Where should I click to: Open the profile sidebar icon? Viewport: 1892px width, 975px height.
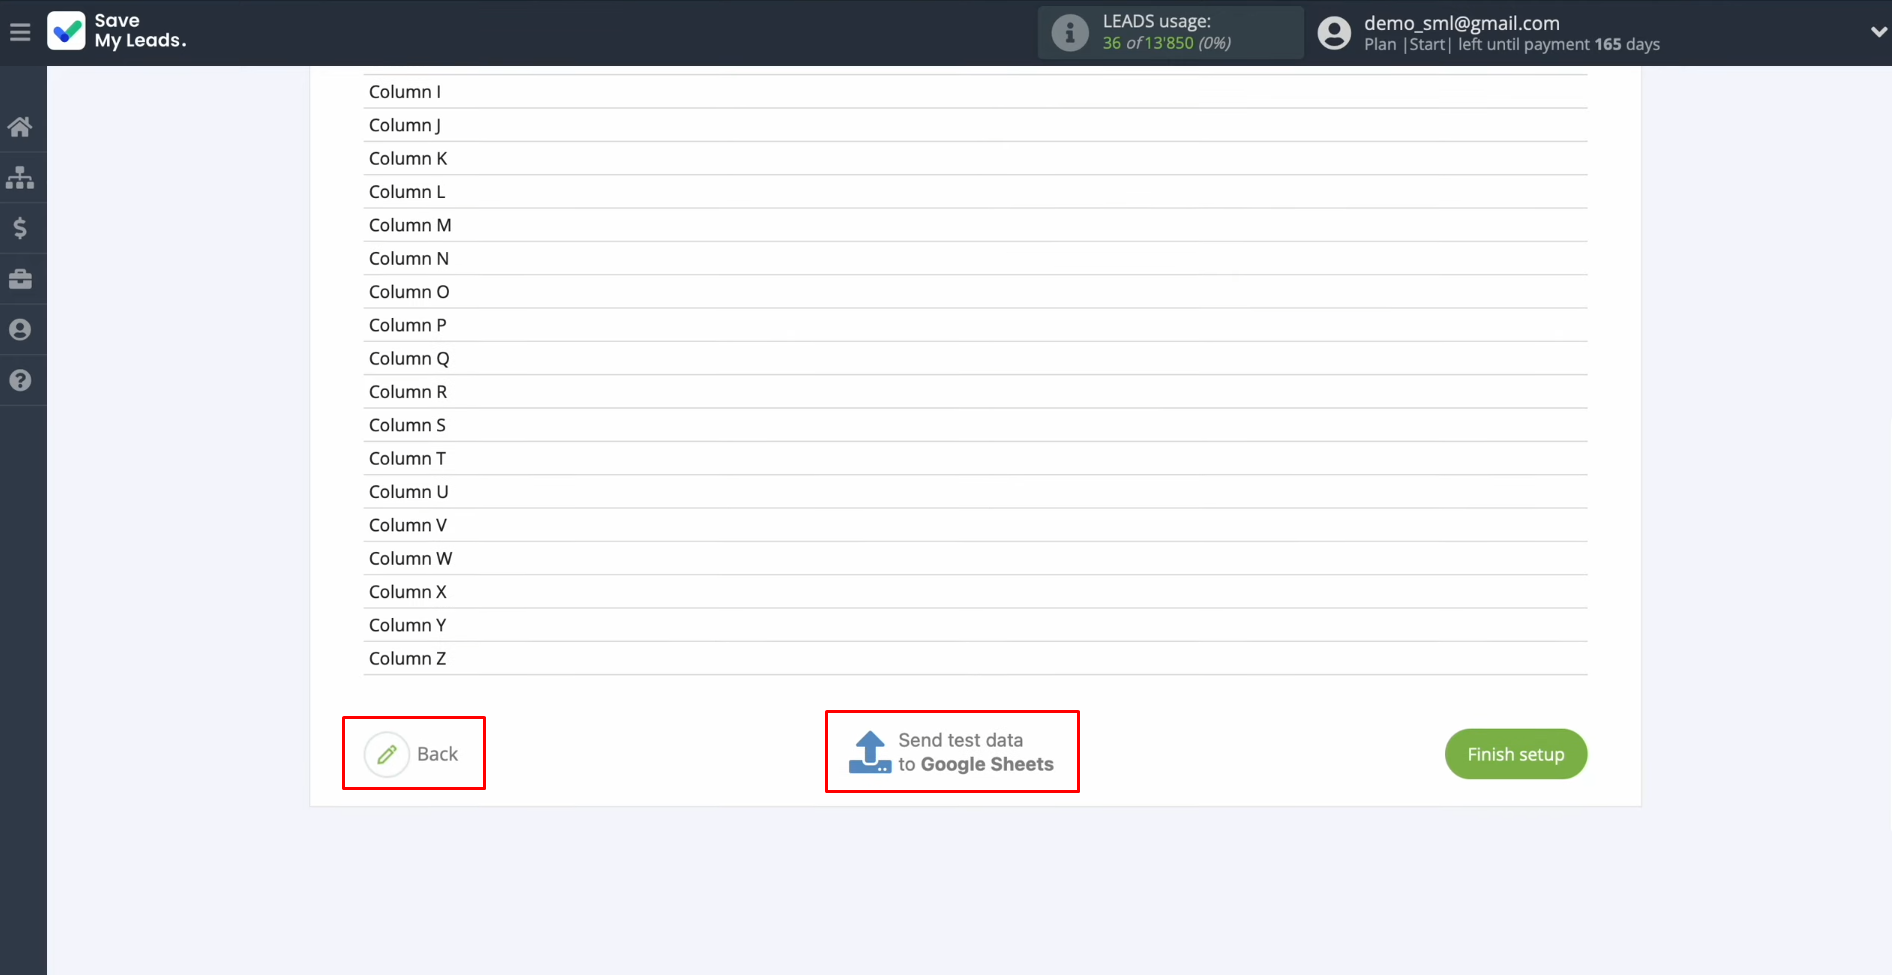[x=20, y=330]
